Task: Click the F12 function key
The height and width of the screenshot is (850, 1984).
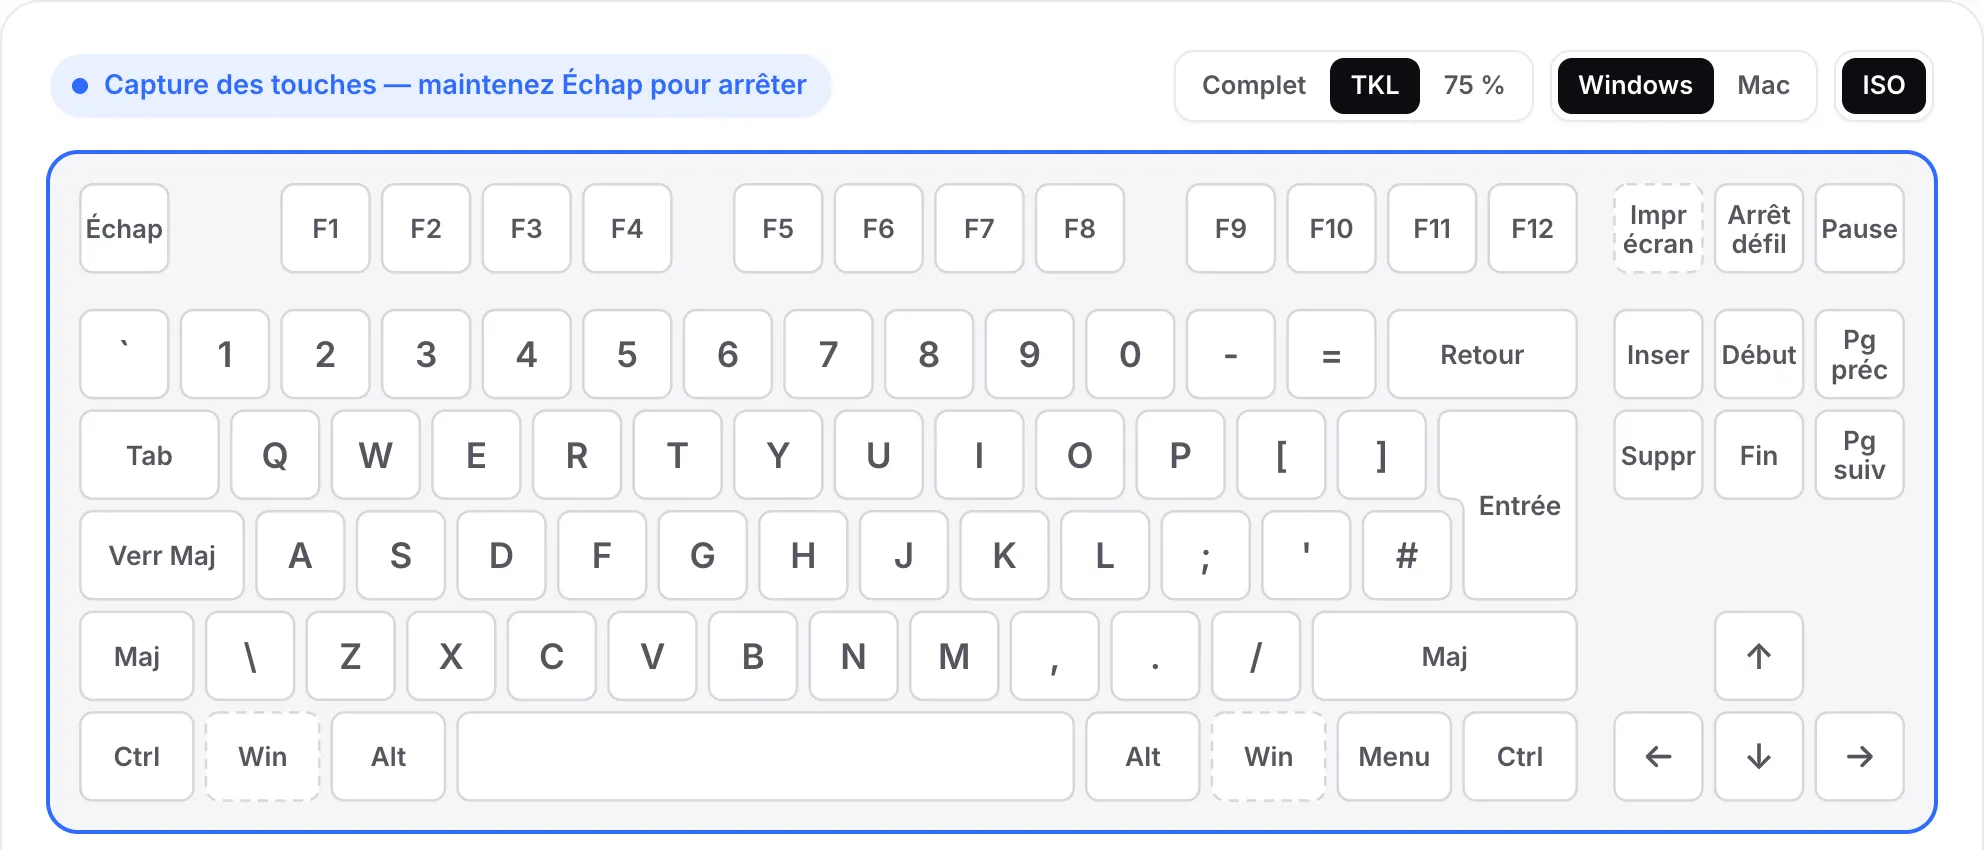Action: tap(1532, 228)
